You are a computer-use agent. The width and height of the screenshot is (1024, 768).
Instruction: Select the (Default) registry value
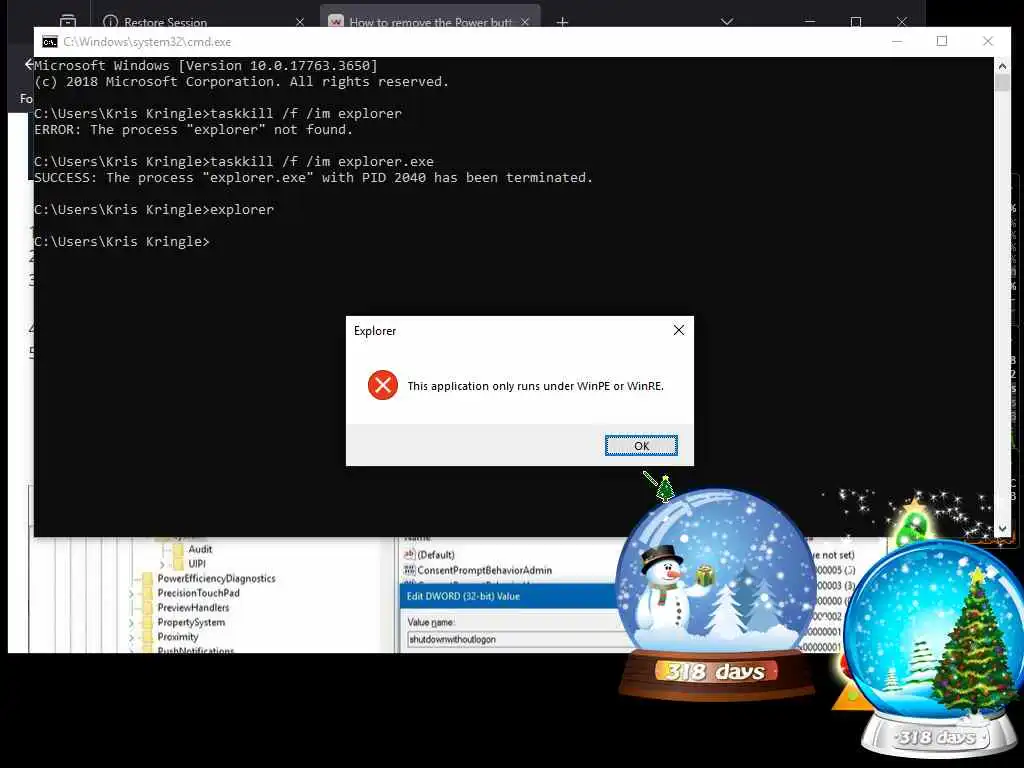tap(436, 555)
